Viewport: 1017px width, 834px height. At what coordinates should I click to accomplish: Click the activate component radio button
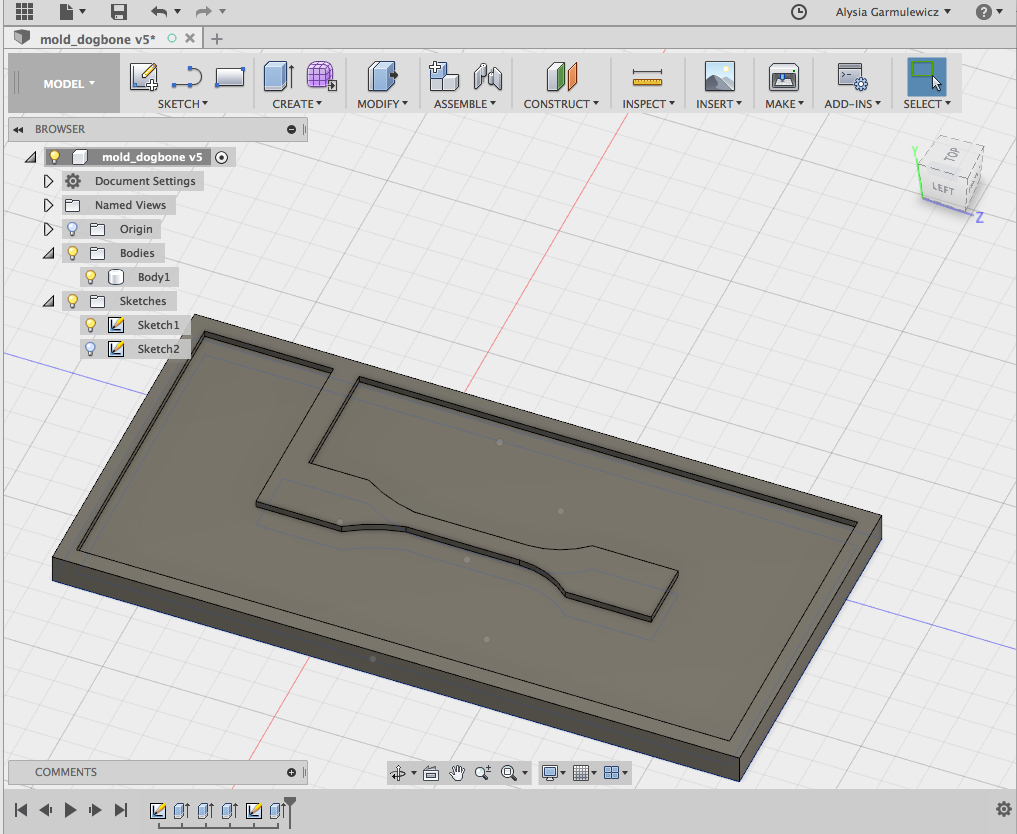point(221,158)
